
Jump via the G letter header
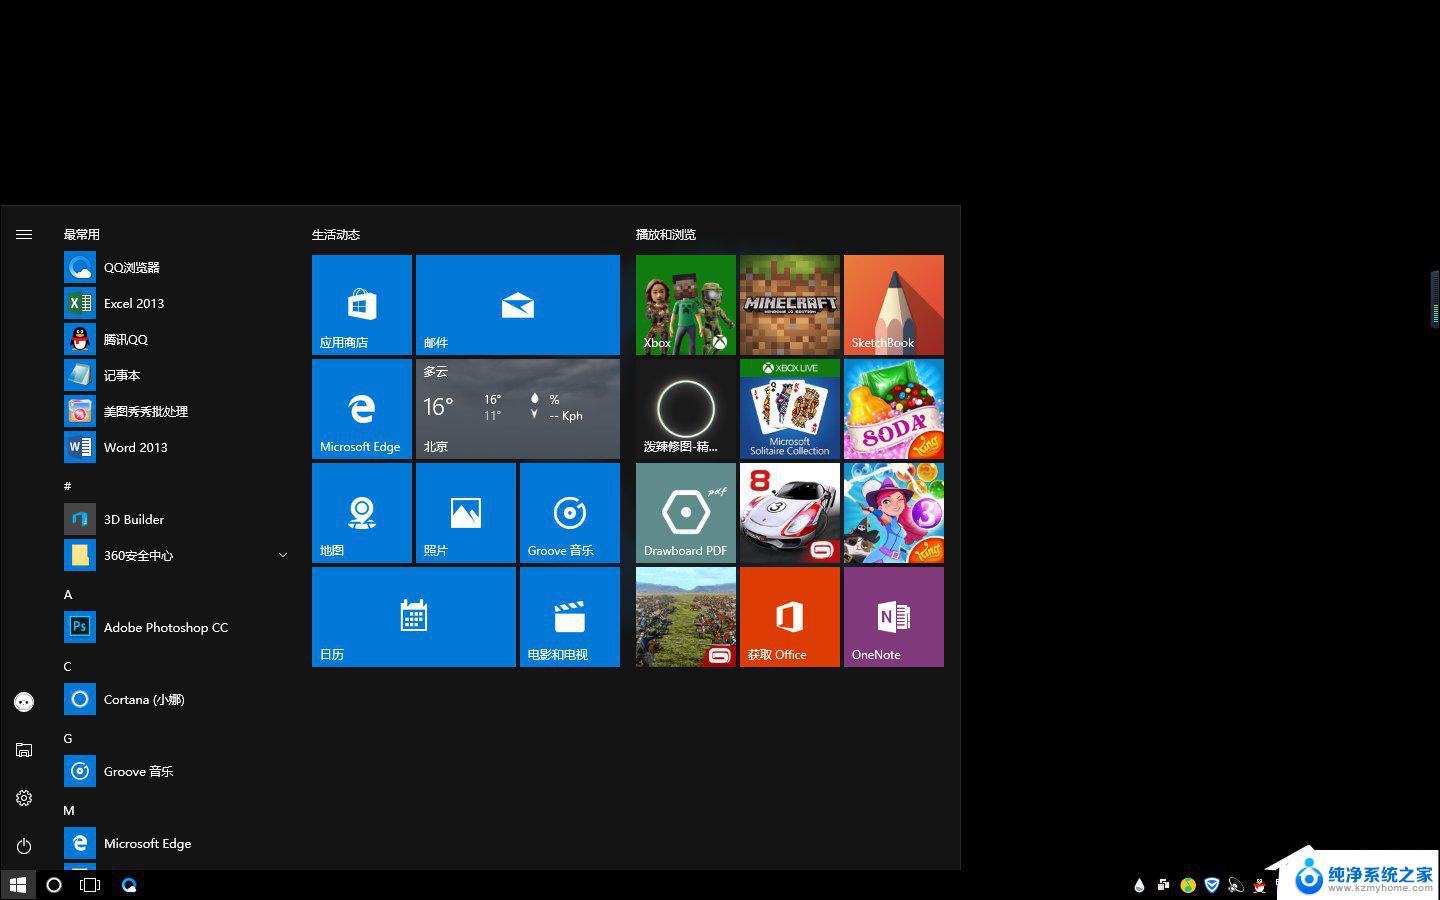pyautogui.click(x=68, y=738)
